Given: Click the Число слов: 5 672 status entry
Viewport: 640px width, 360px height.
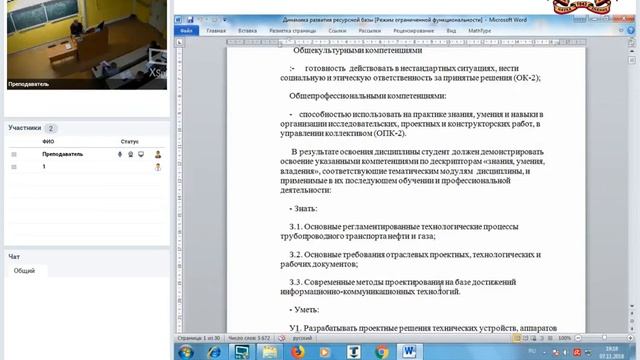Looking at the screenshot, I should pos(249,338).
